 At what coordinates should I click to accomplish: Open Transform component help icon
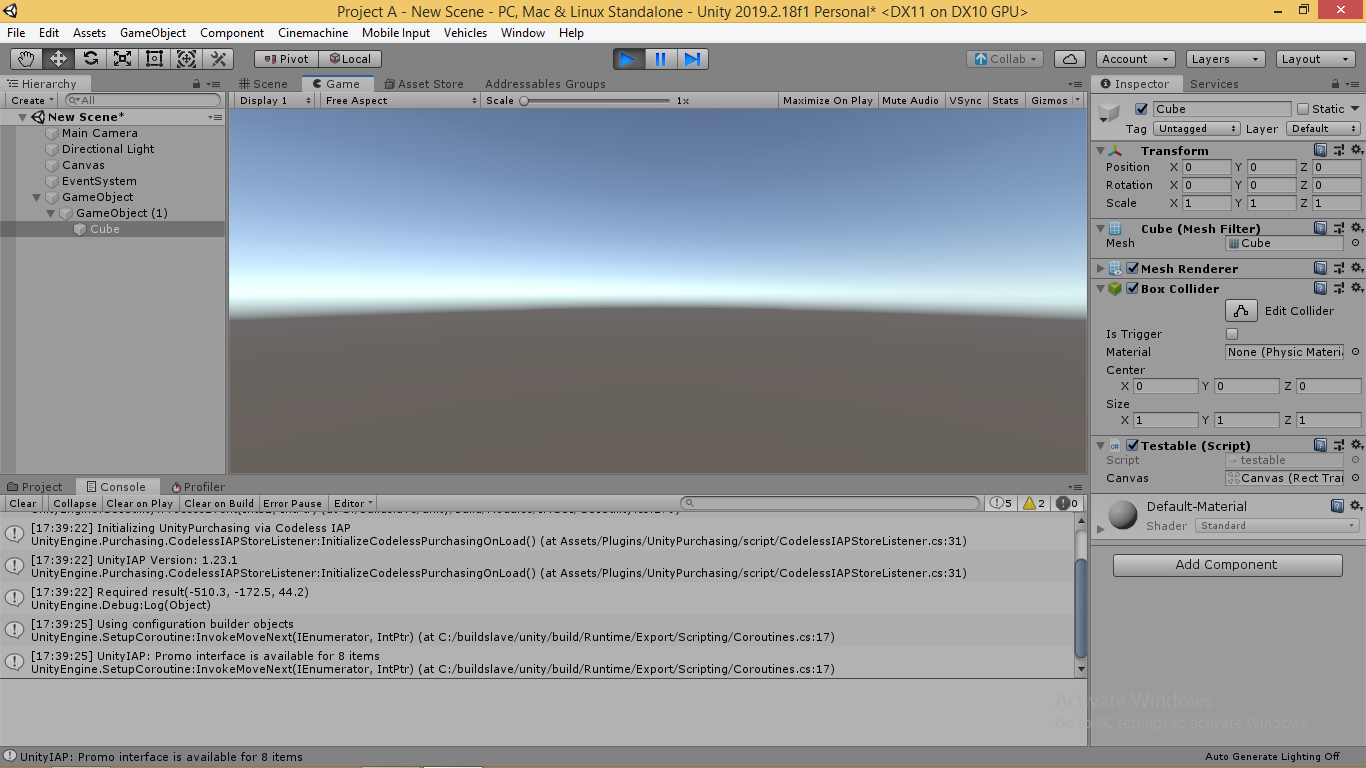[x=1321, y=150]
